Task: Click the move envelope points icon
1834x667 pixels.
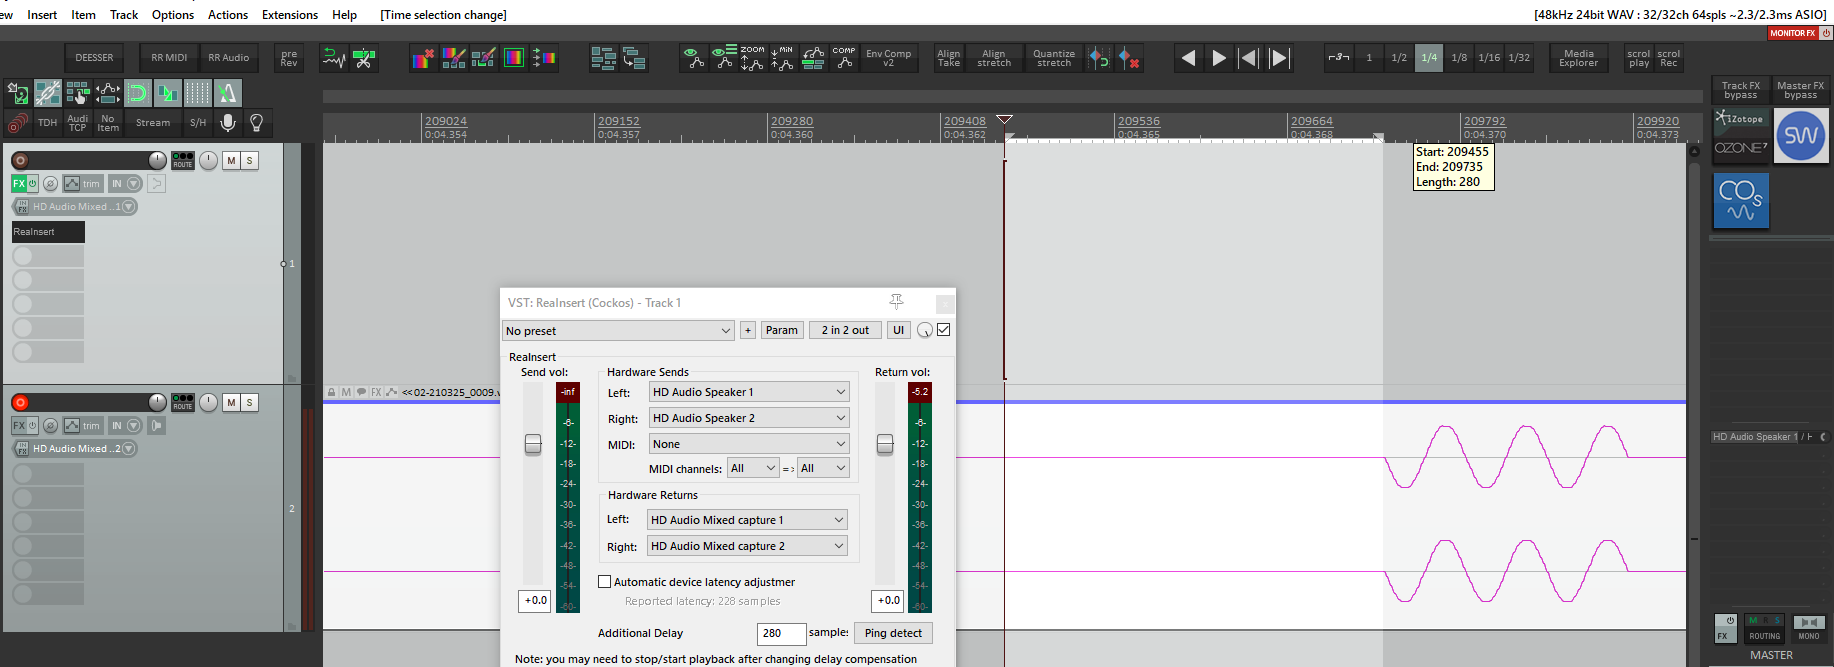Action: coord(108,93)
